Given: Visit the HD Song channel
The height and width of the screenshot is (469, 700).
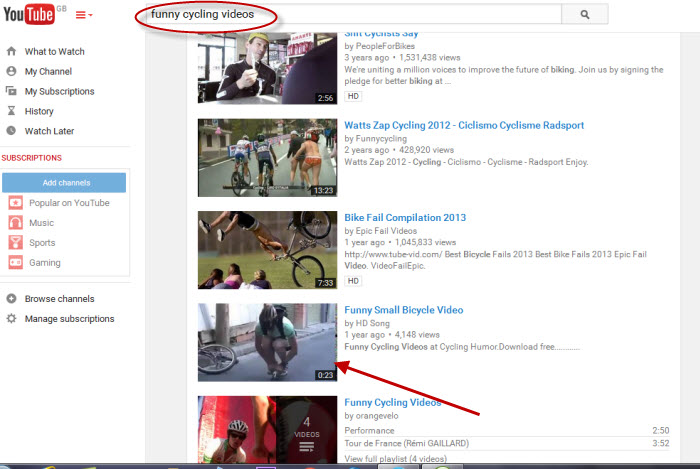Looking at the screenshot, I should click(372, 324).
